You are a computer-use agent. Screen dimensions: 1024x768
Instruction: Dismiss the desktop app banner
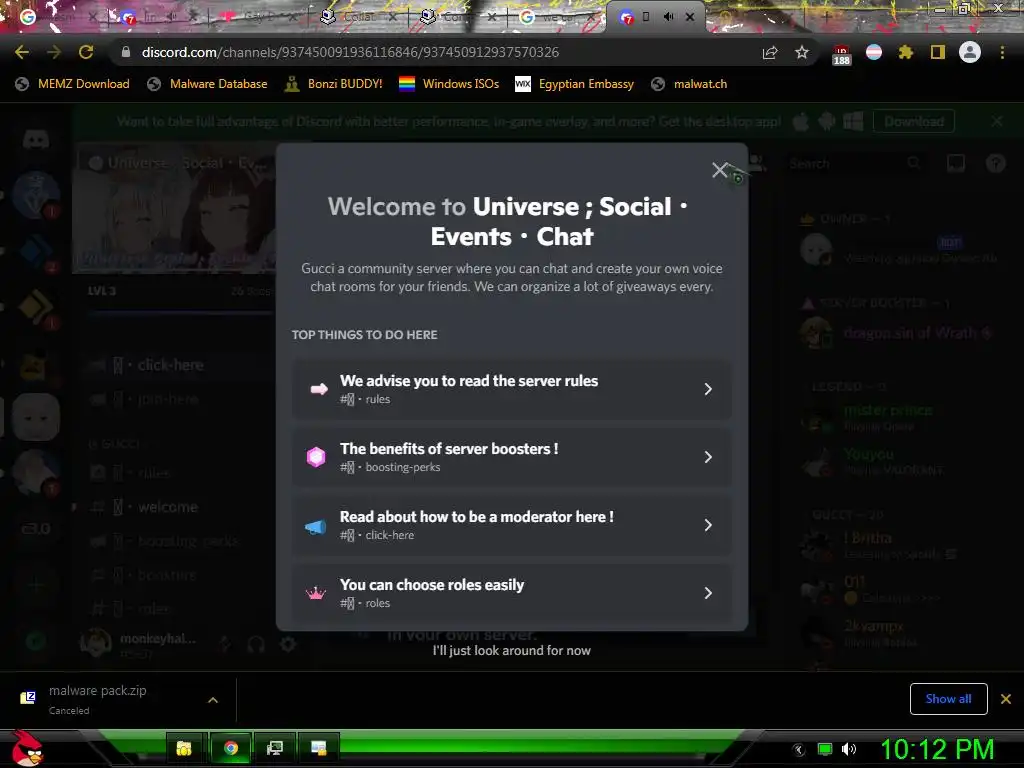click(x=997, y=121)
